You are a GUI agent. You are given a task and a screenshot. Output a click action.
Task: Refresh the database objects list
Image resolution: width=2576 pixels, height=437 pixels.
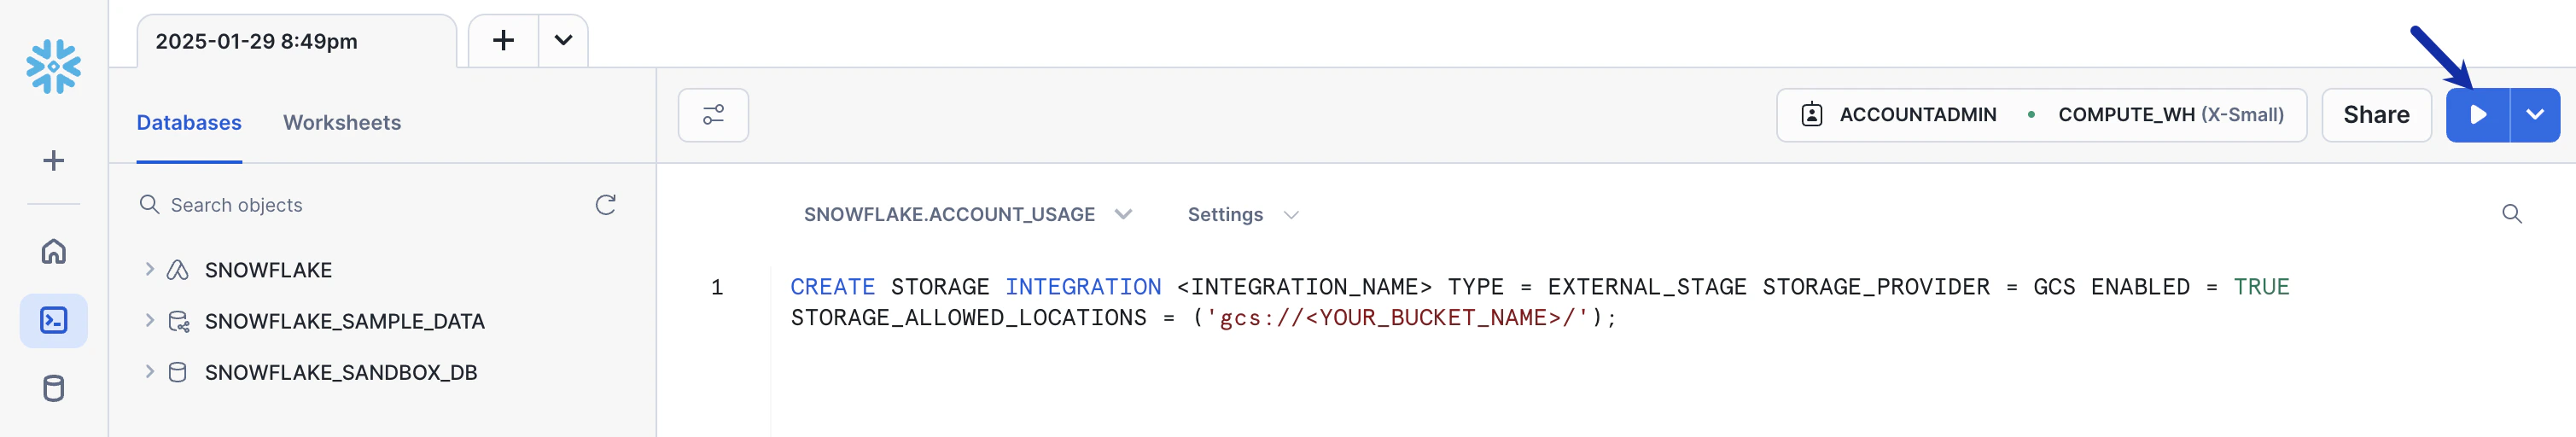pyautogui.click(x=605, y=205)
